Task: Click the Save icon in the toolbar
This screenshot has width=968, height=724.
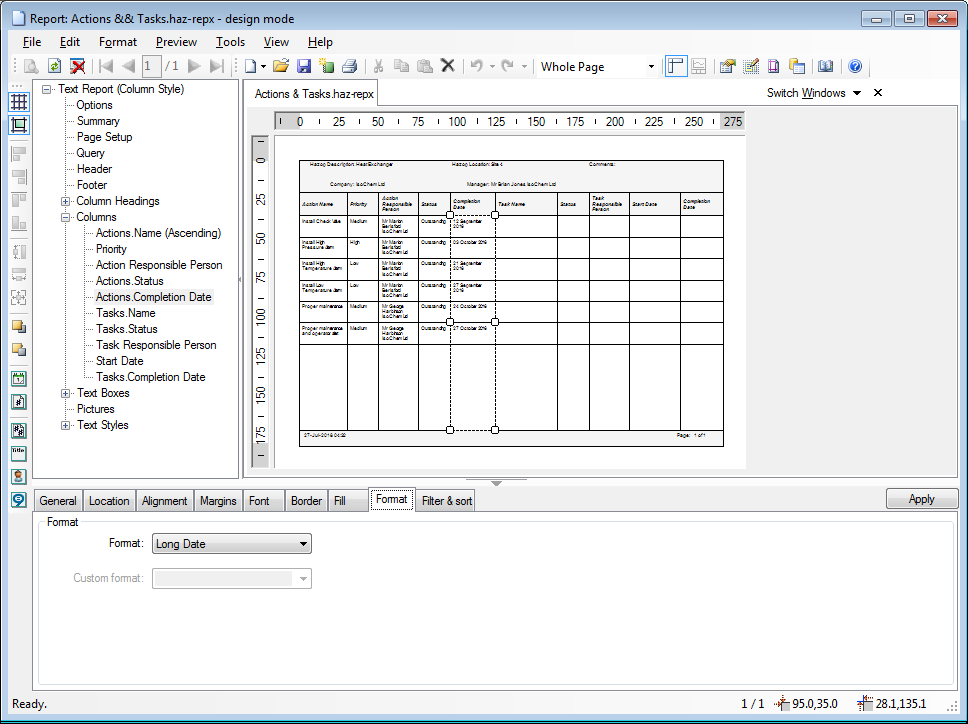Action: coord(303,67)
